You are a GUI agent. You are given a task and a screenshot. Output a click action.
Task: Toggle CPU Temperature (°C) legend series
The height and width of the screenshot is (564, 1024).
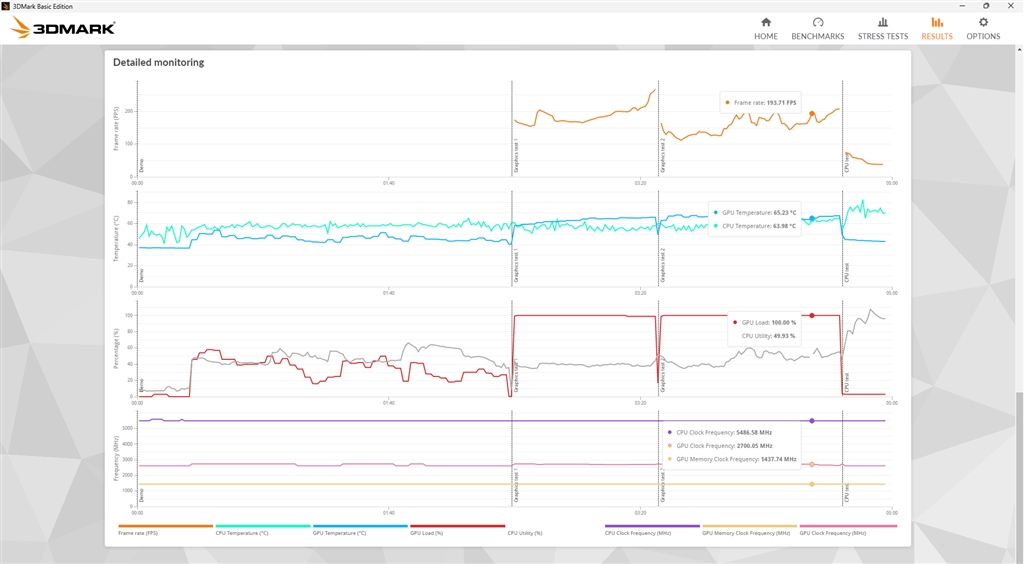[263, 530]
